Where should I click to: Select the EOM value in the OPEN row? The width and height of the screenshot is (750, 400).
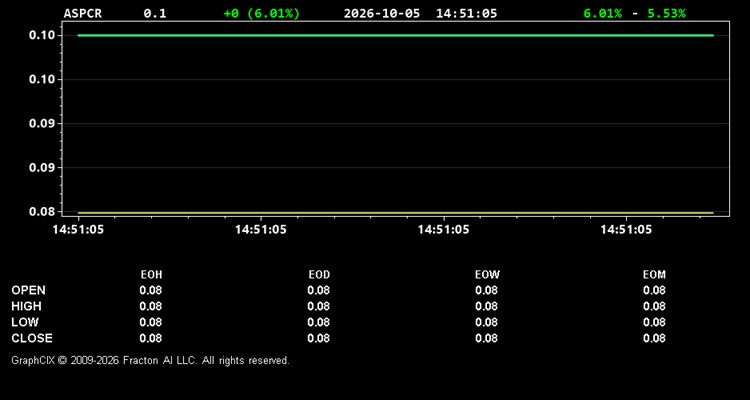[654, 290]
